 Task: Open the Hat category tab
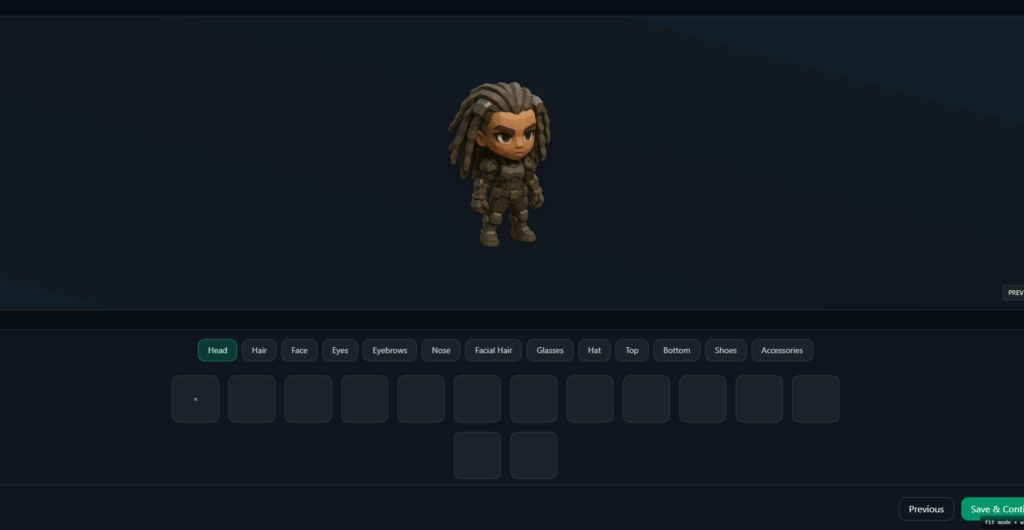tap(594, 351)
